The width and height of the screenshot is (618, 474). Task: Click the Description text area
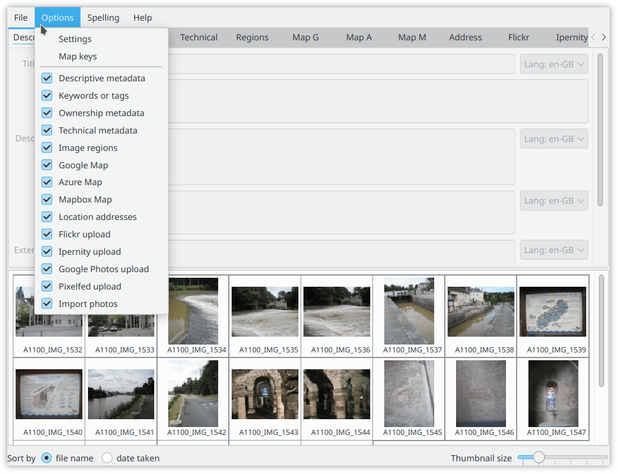[x=341, y=157]
